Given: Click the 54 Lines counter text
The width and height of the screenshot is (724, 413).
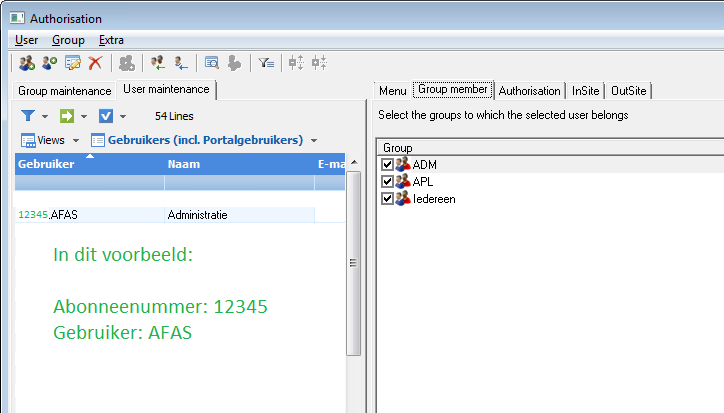Looking at the screenshot, I should pyautogui.click(x=174, y=116).
